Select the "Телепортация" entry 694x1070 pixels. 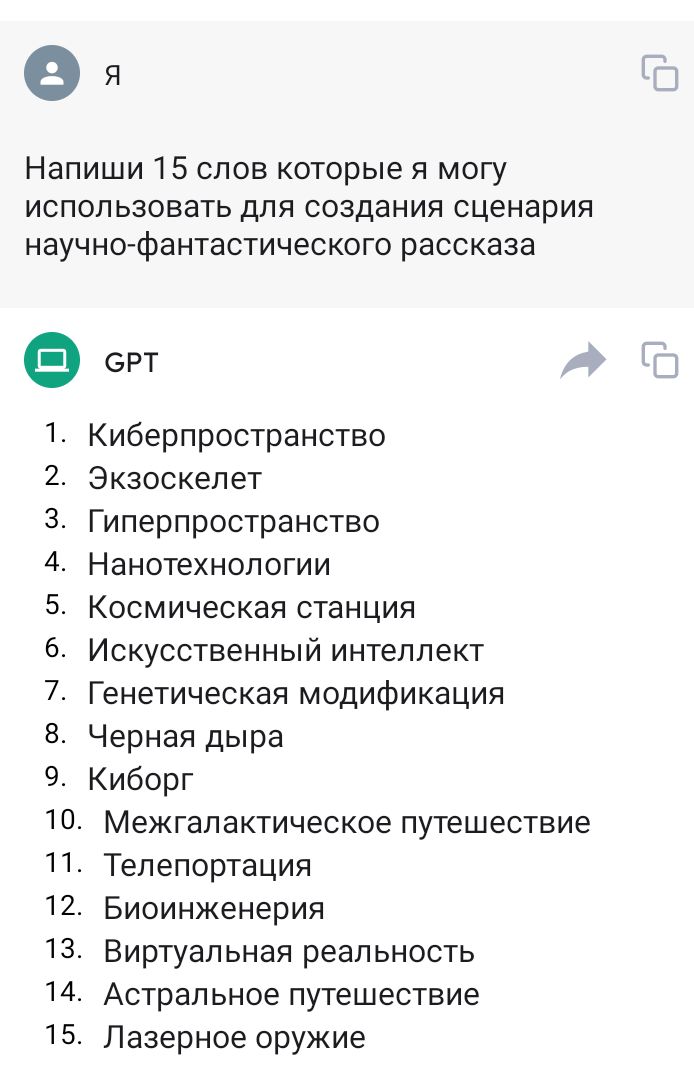pyautogui.click(x=208, y=866)
